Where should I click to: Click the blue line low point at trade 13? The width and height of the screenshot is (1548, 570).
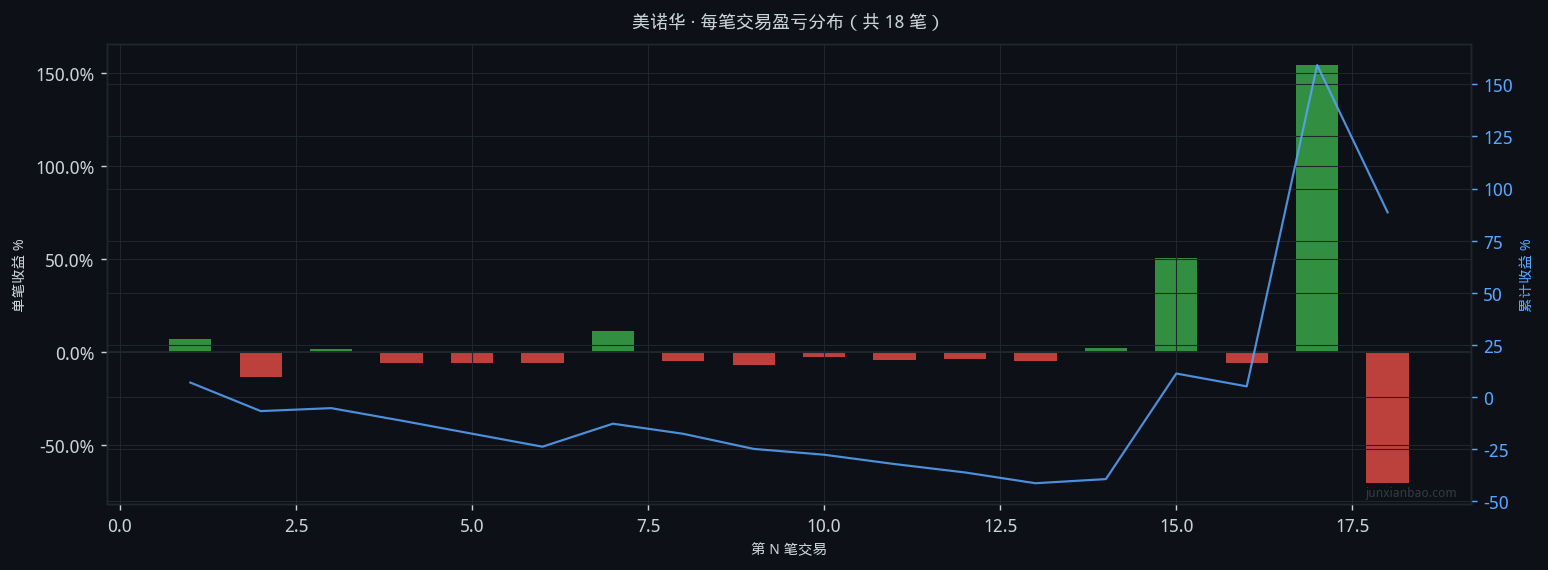tap(1035, 483)
